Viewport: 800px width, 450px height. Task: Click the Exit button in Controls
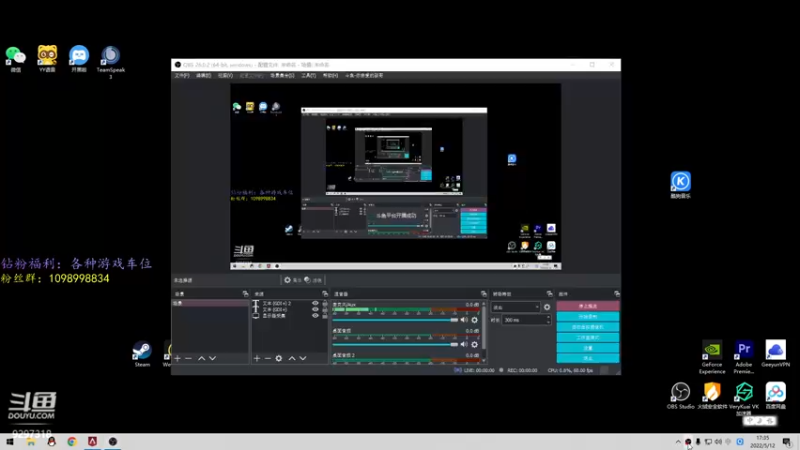588,358
